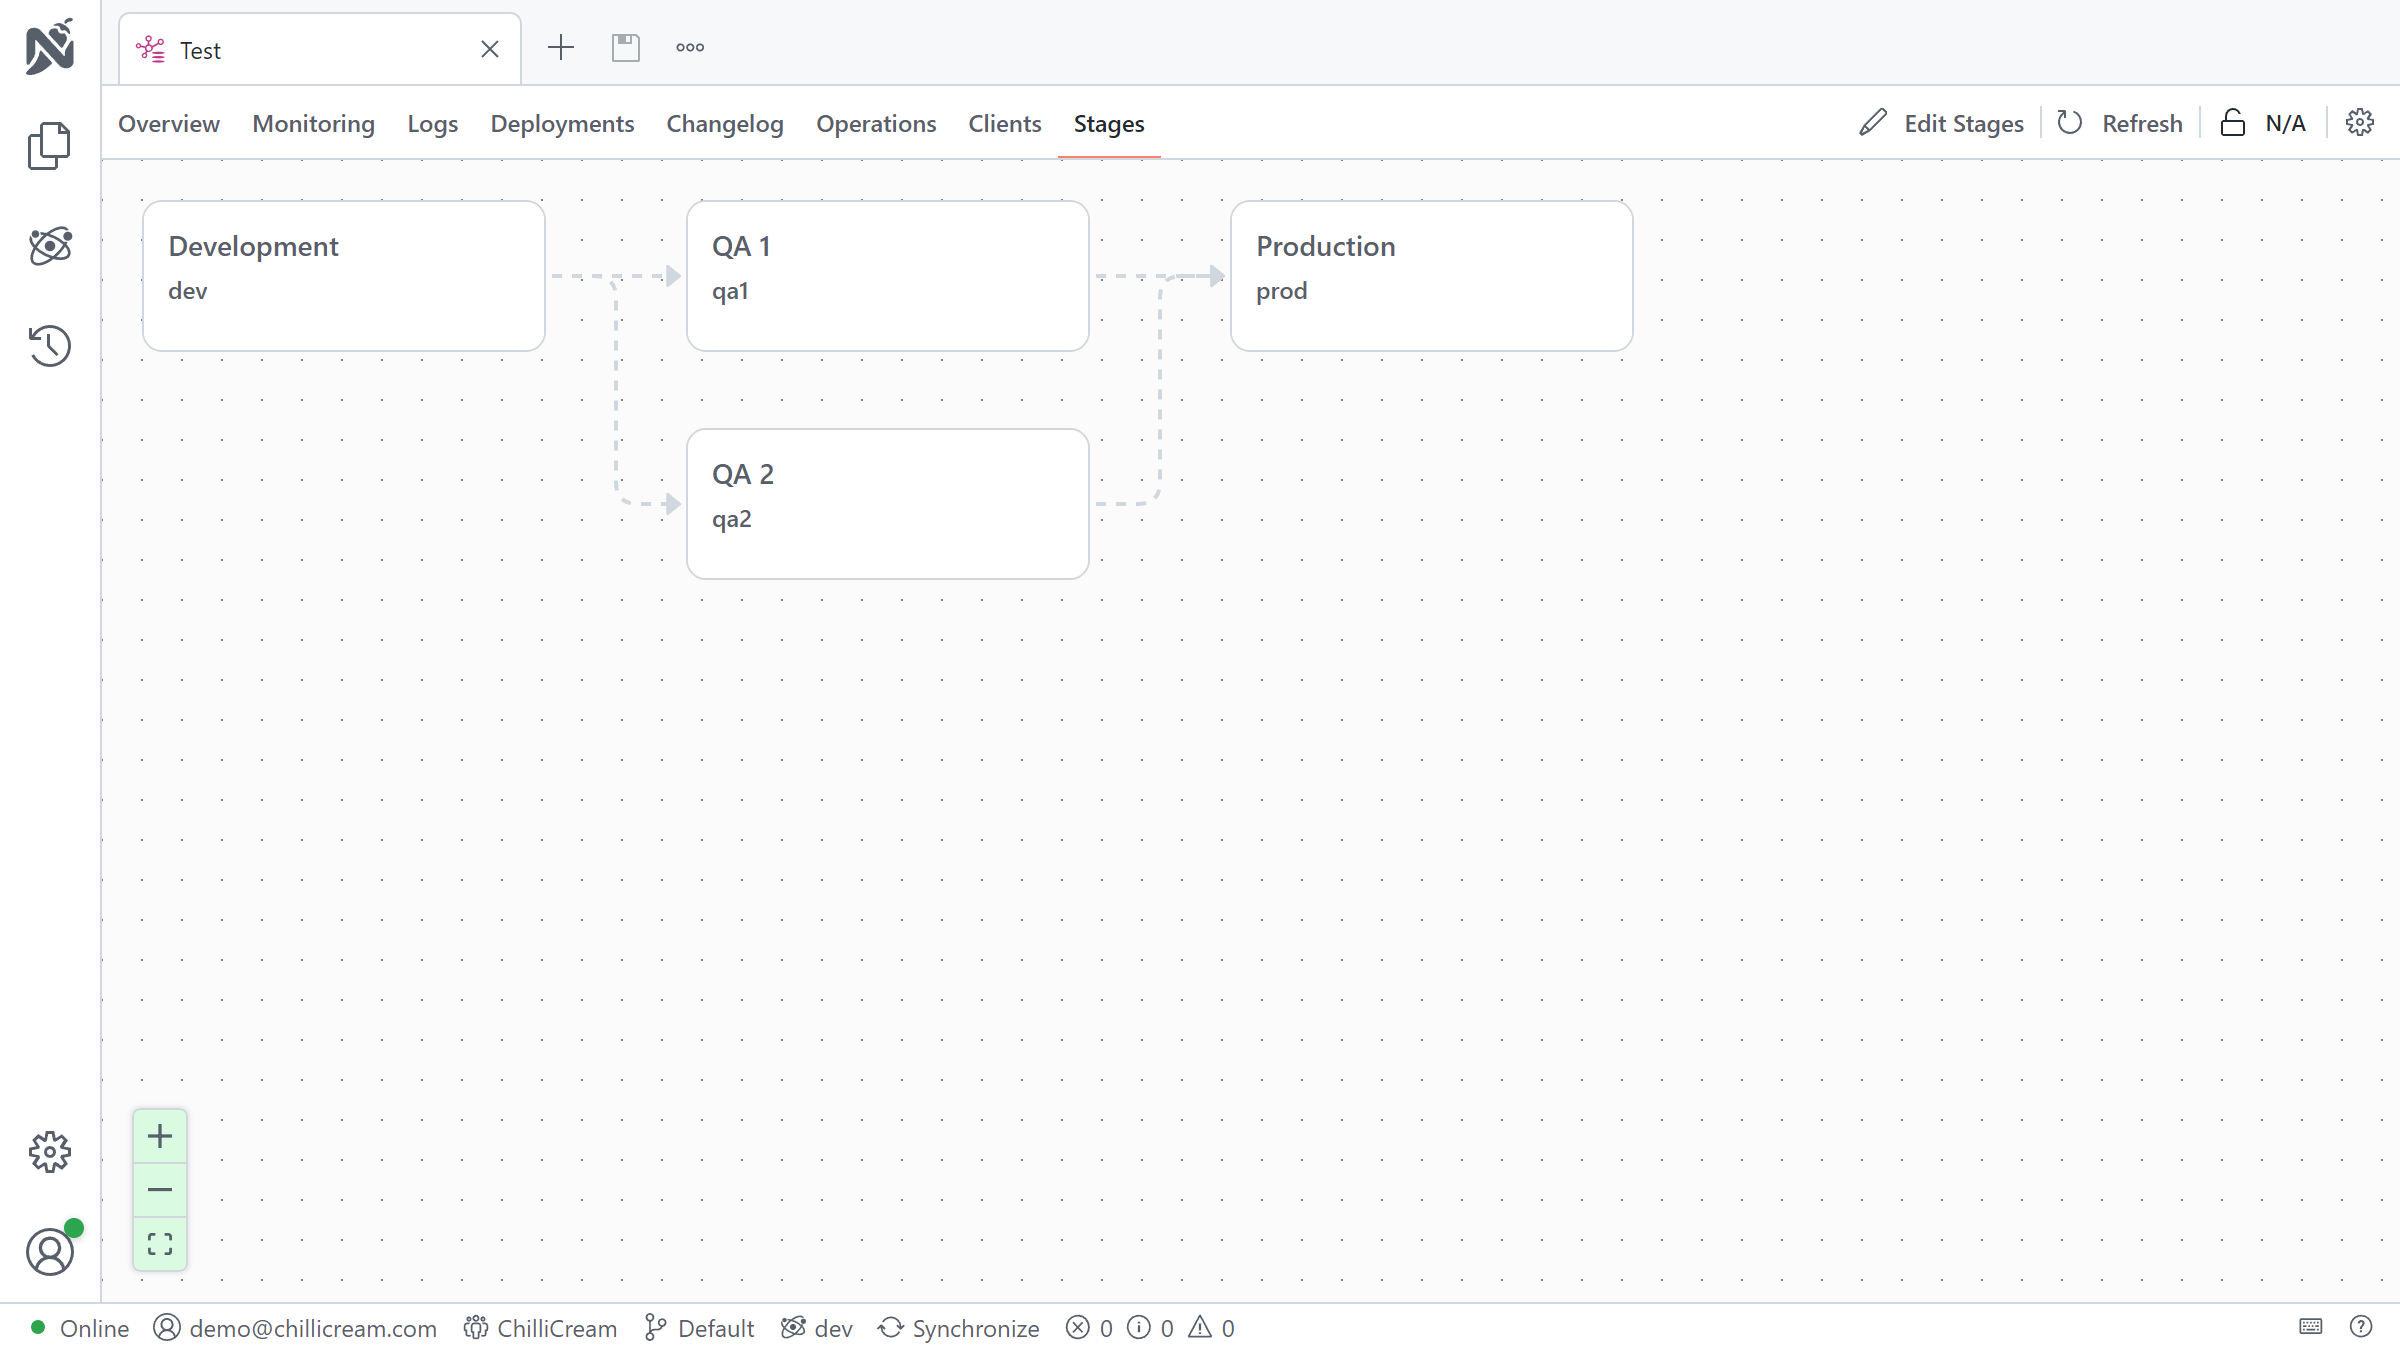Fit stages view to screen
2400x1350 pixels.
[160, 1244]
